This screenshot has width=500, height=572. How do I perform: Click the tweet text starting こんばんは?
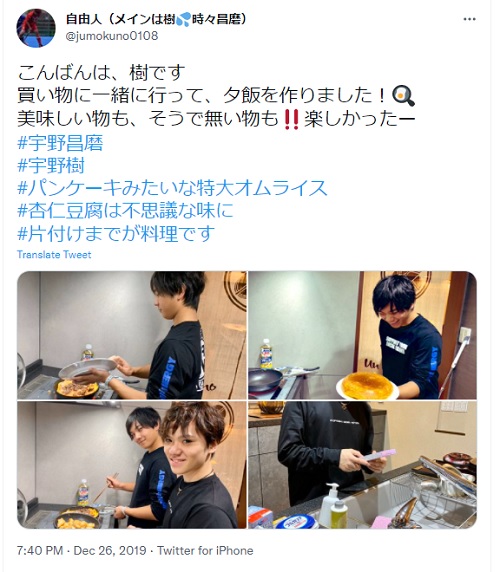pyautogui.click(x=216, y=96)
